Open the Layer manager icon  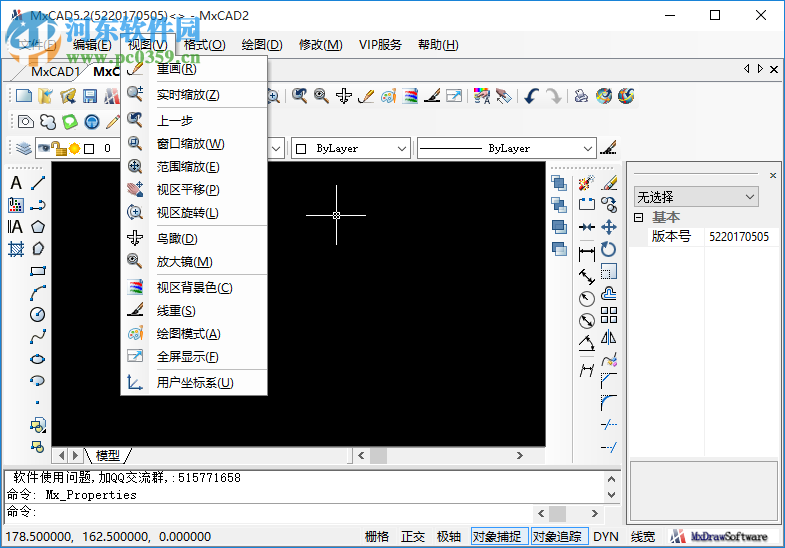(24, 148)
